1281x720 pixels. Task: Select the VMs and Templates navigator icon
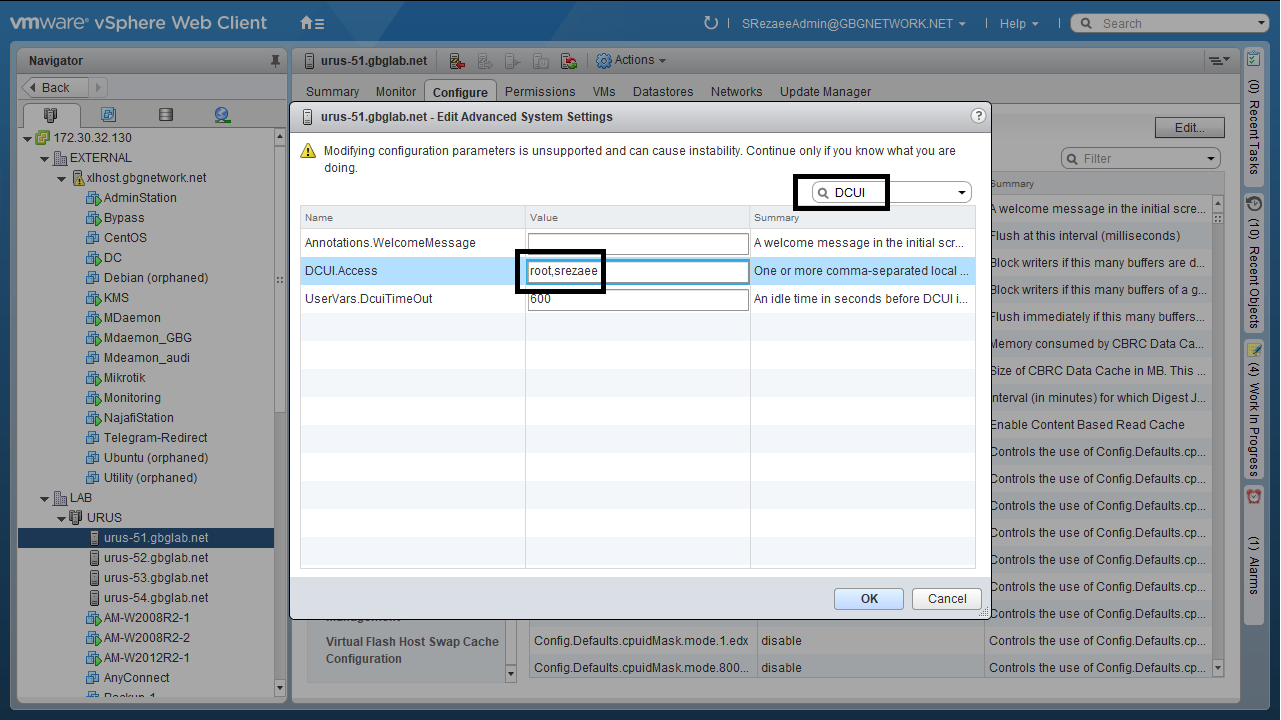click(x=108, y=115)
